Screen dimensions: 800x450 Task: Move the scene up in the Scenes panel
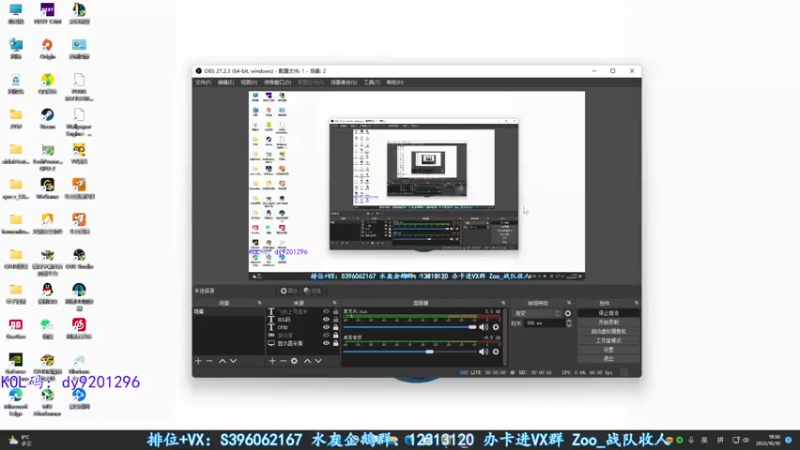coord(222,361)
